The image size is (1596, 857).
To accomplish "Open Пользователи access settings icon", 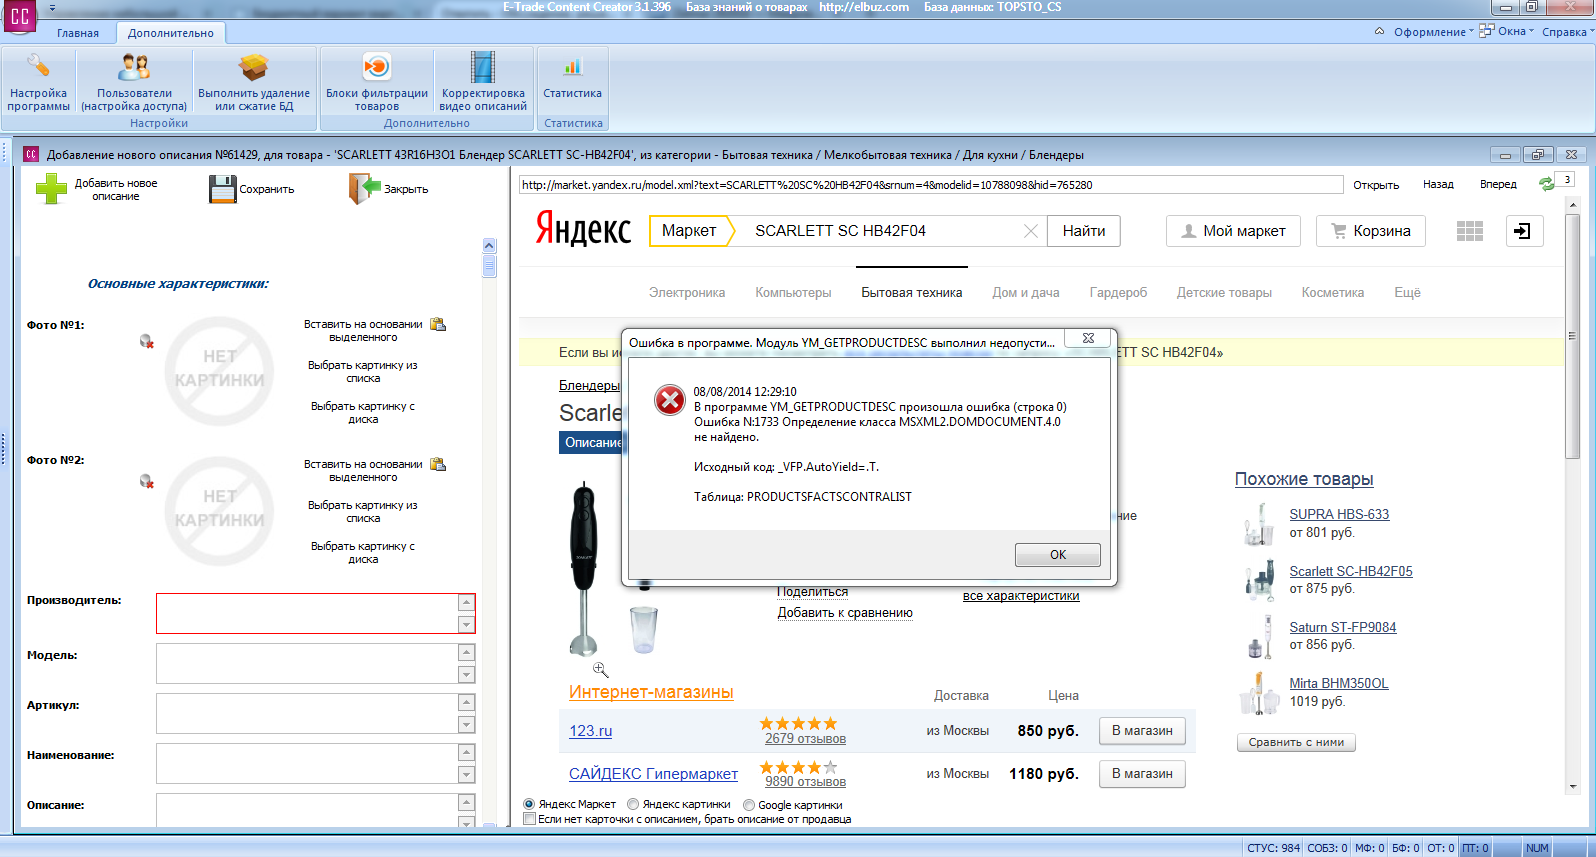I will [x=134, y=68].
